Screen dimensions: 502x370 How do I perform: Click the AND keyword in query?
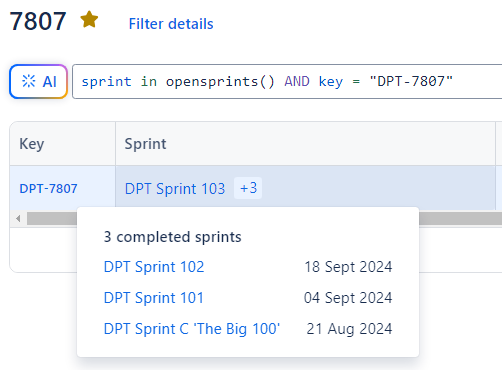pyautogui.click(x=297, y=81)
